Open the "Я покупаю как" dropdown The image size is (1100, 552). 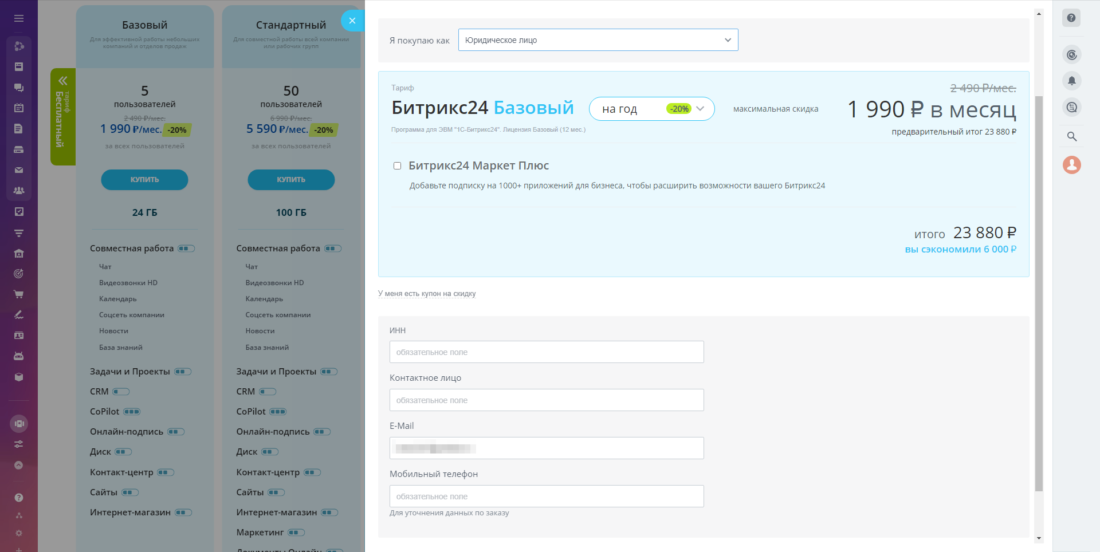coord(598,40)
